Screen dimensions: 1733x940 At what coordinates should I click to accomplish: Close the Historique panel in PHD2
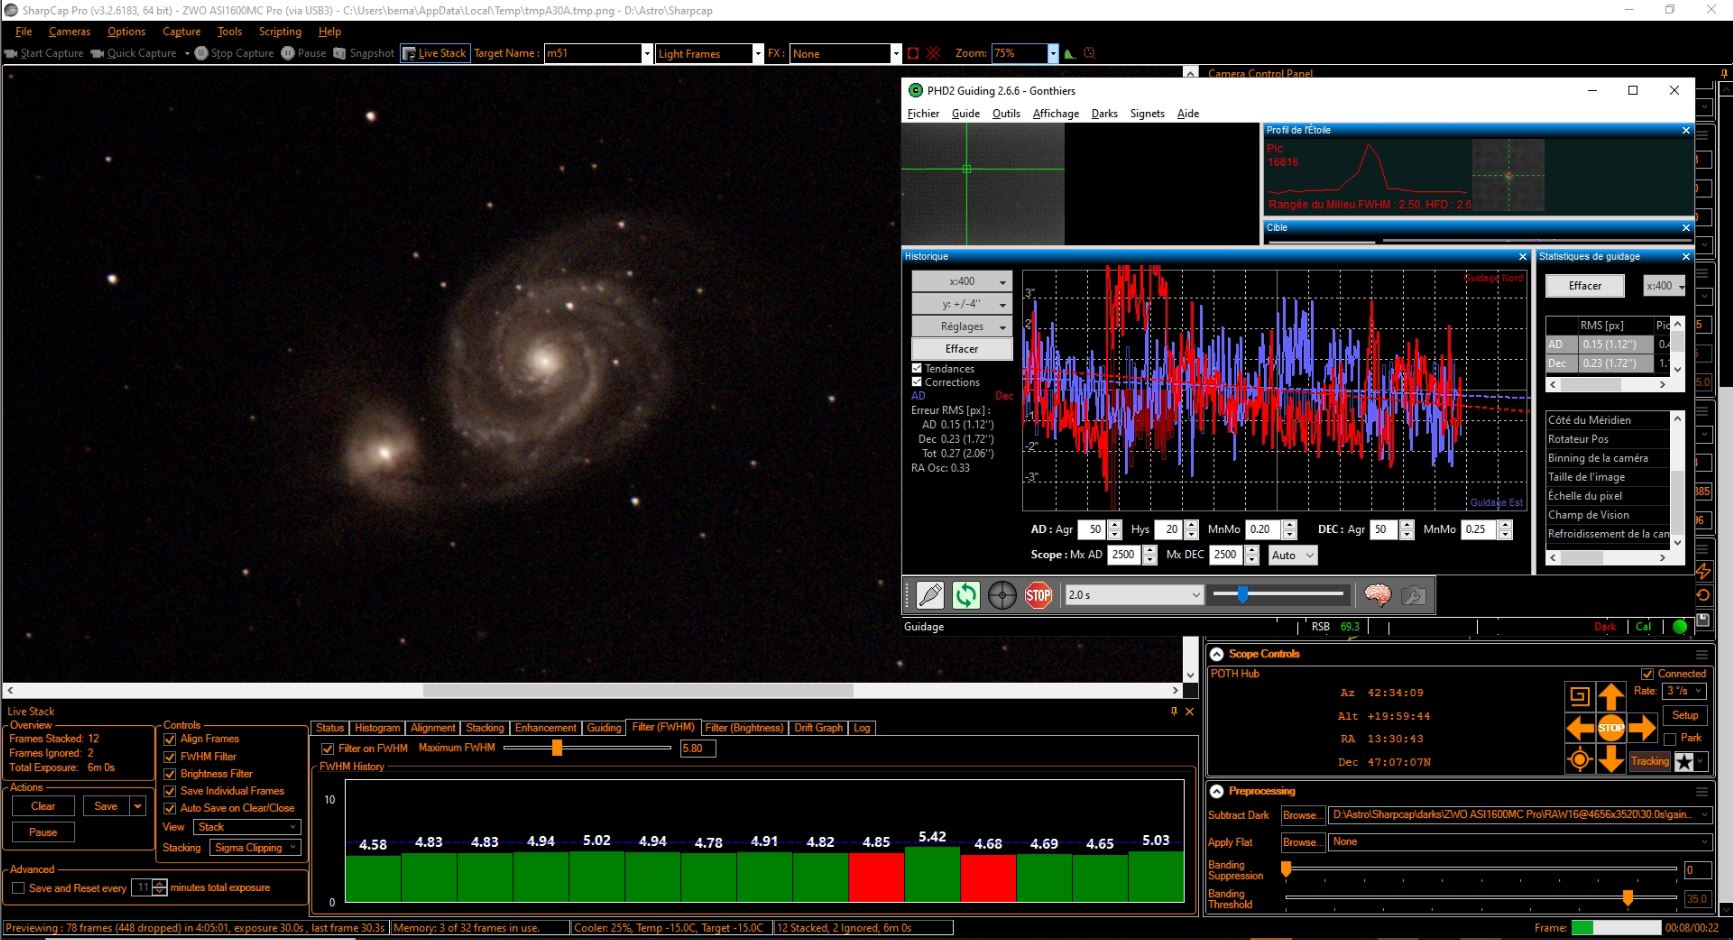click(x=1523, y=257)
